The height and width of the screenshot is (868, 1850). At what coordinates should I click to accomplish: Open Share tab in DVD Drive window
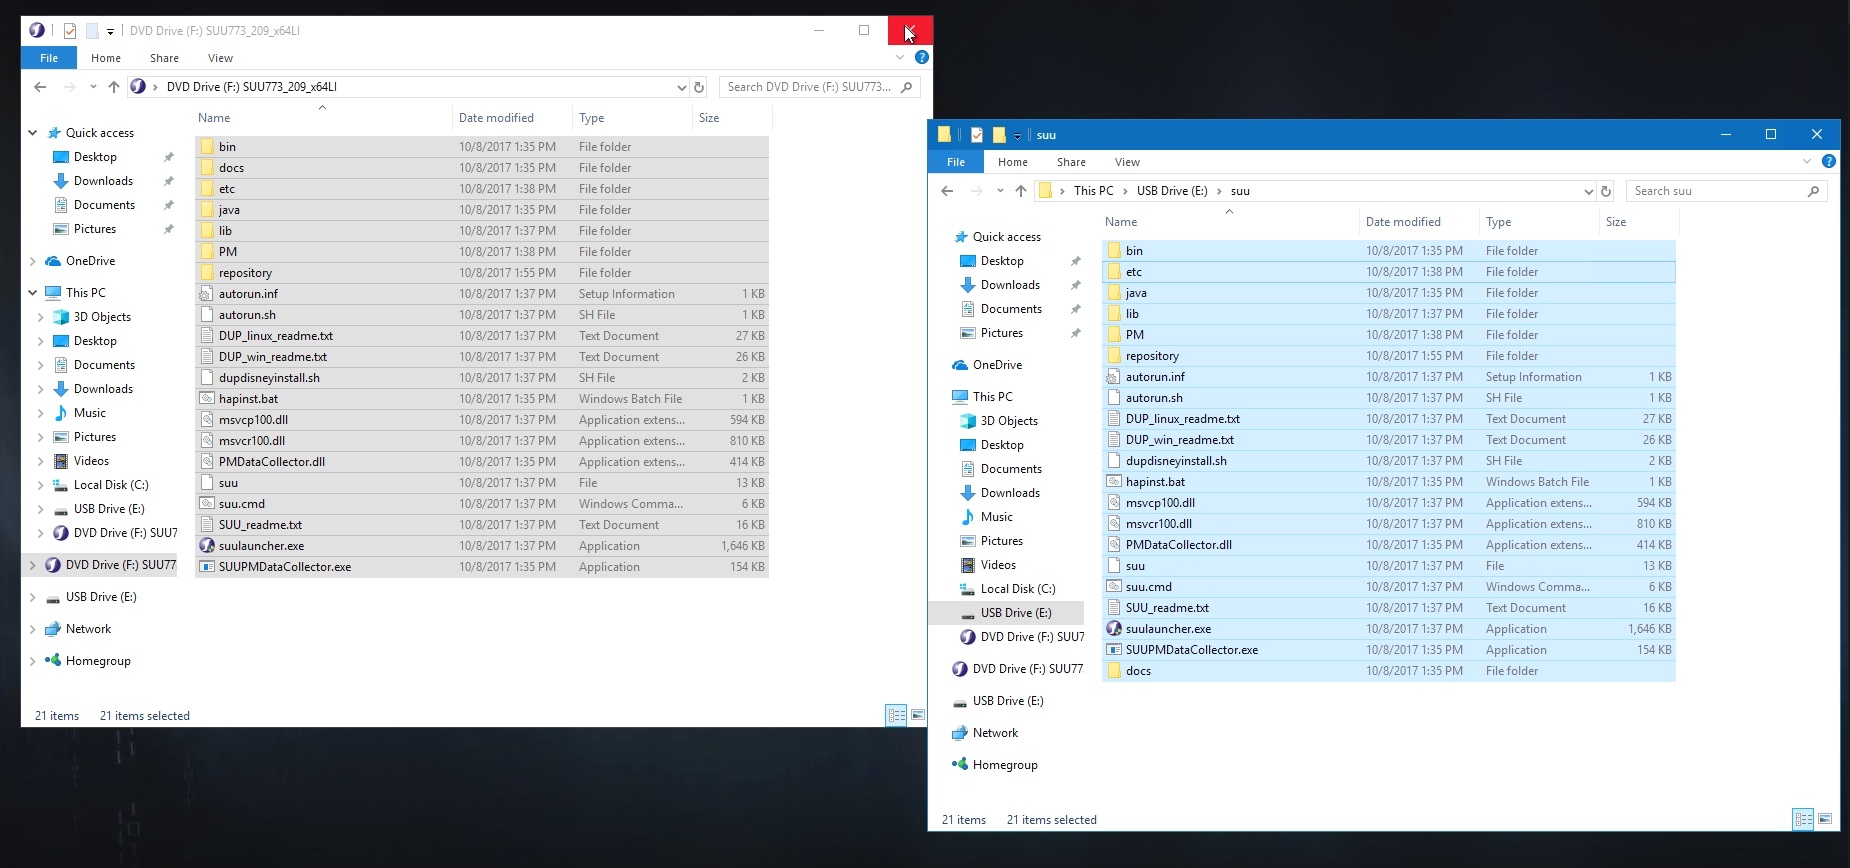165,58
